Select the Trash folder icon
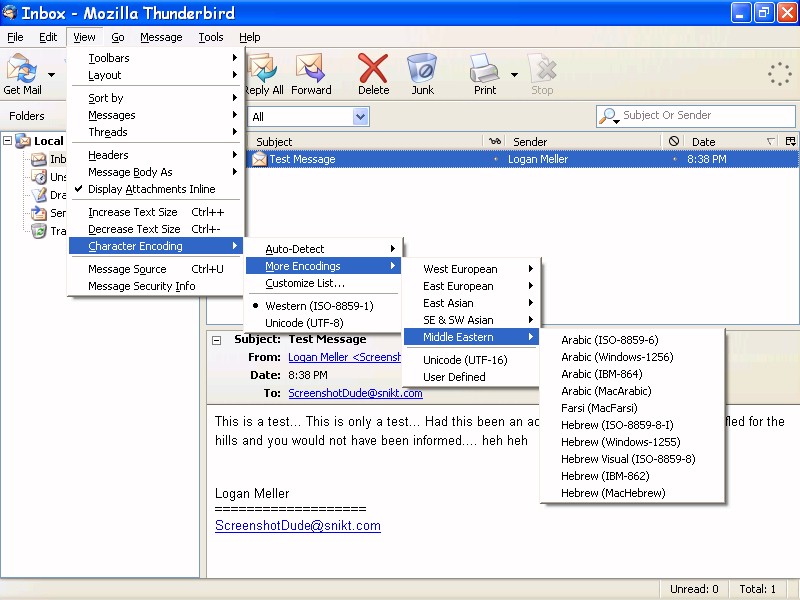Screen dimensions: 800x600 coord(39,231)
